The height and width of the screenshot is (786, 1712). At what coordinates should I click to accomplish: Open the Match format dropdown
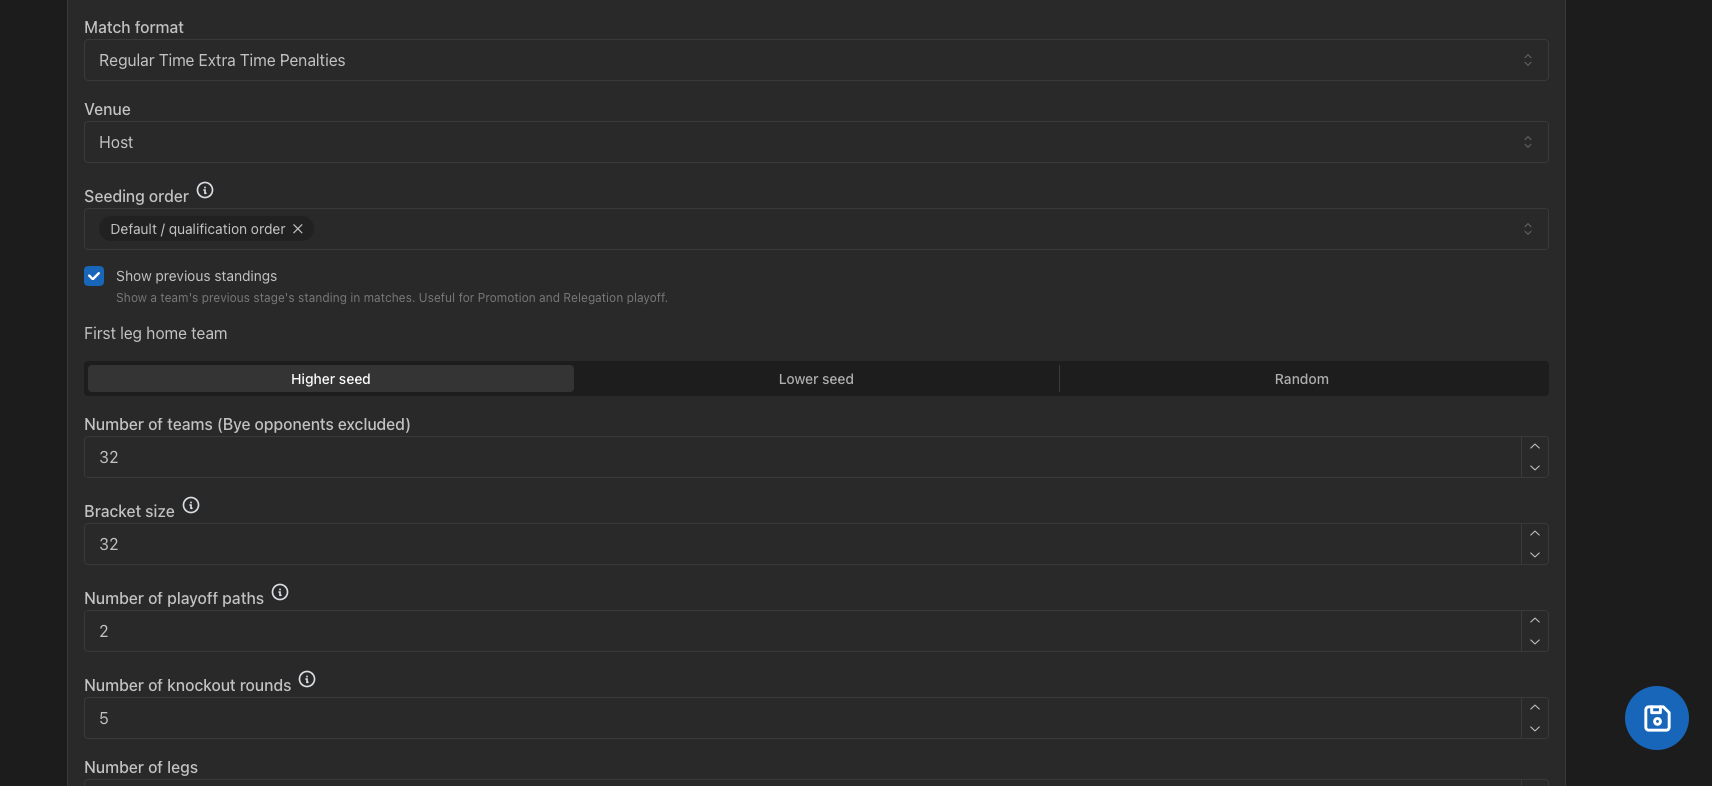coord(815,60)
